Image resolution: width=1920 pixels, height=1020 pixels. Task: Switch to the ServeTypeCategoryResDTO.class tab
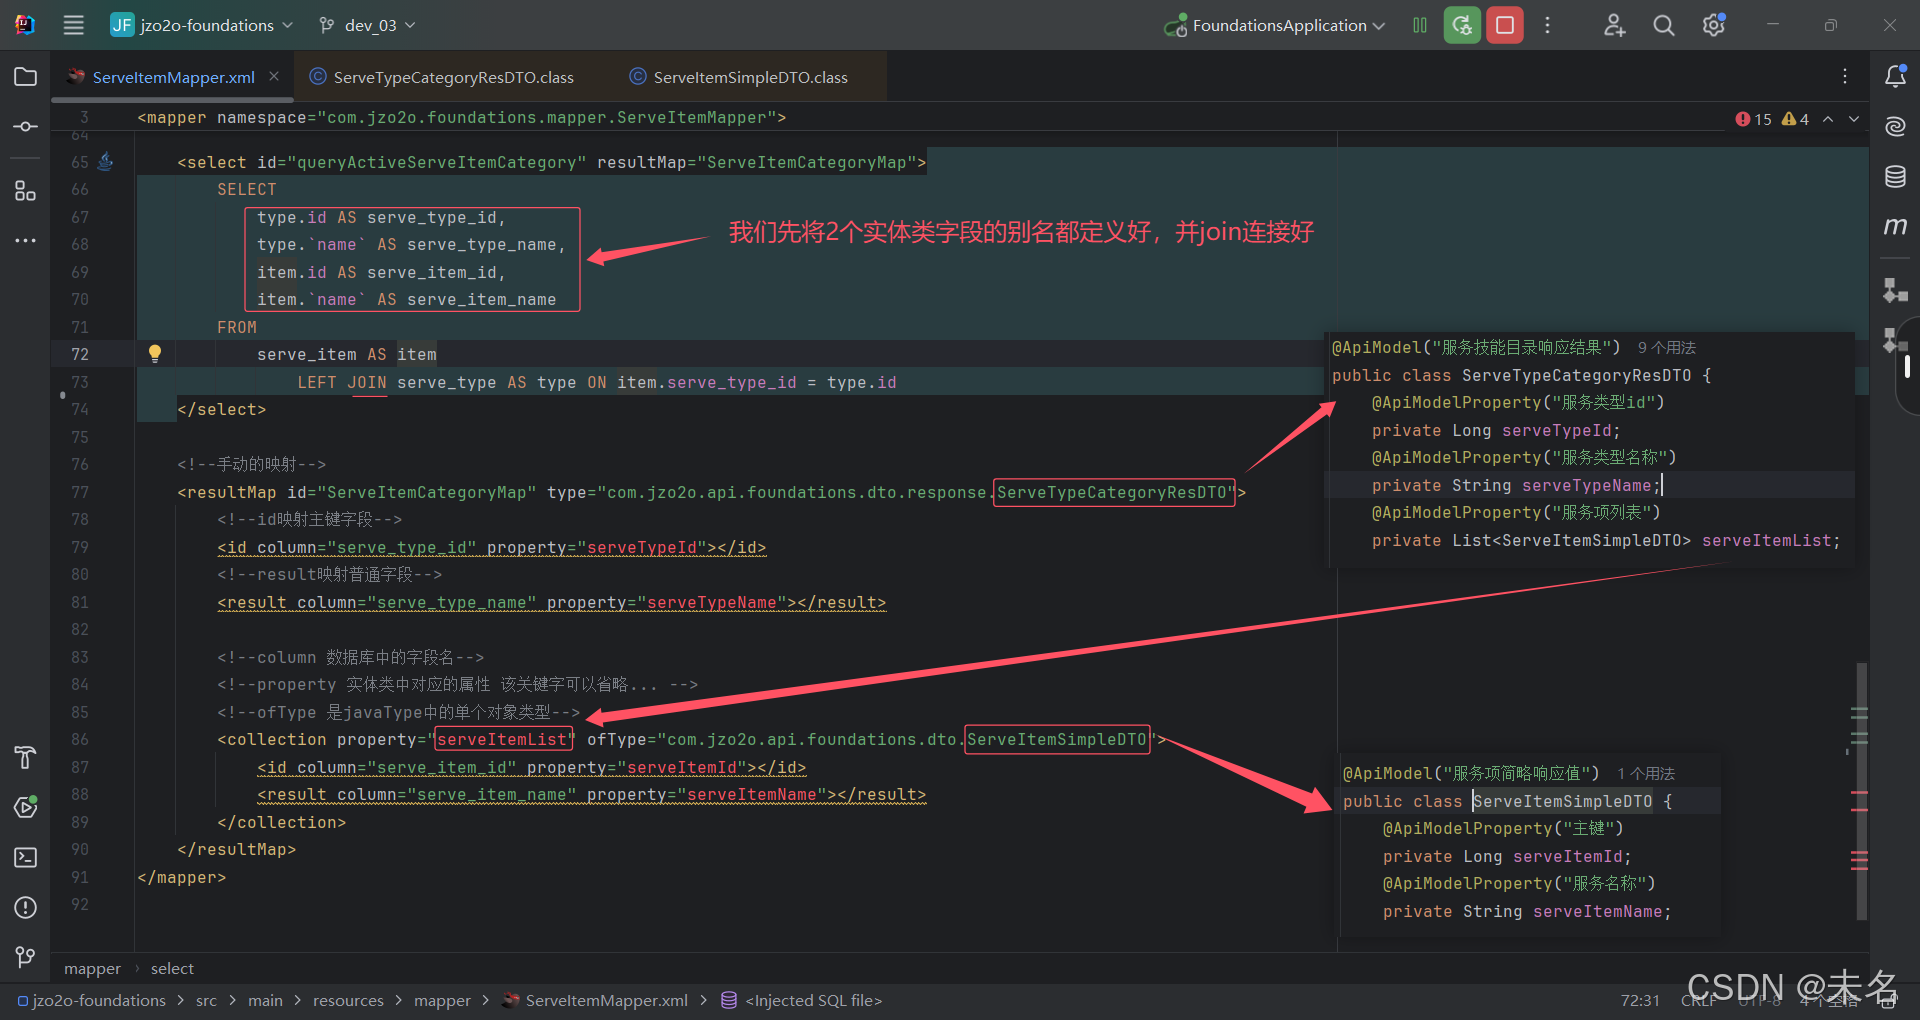pos(452,76)
